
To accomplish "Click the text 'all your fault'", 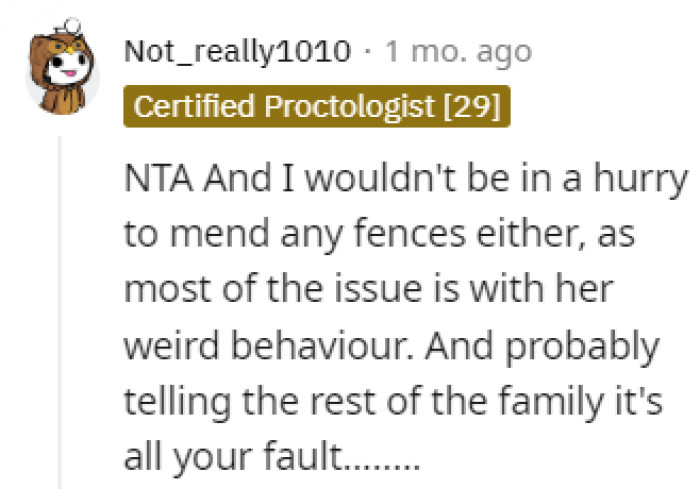I will coord(232,456).
